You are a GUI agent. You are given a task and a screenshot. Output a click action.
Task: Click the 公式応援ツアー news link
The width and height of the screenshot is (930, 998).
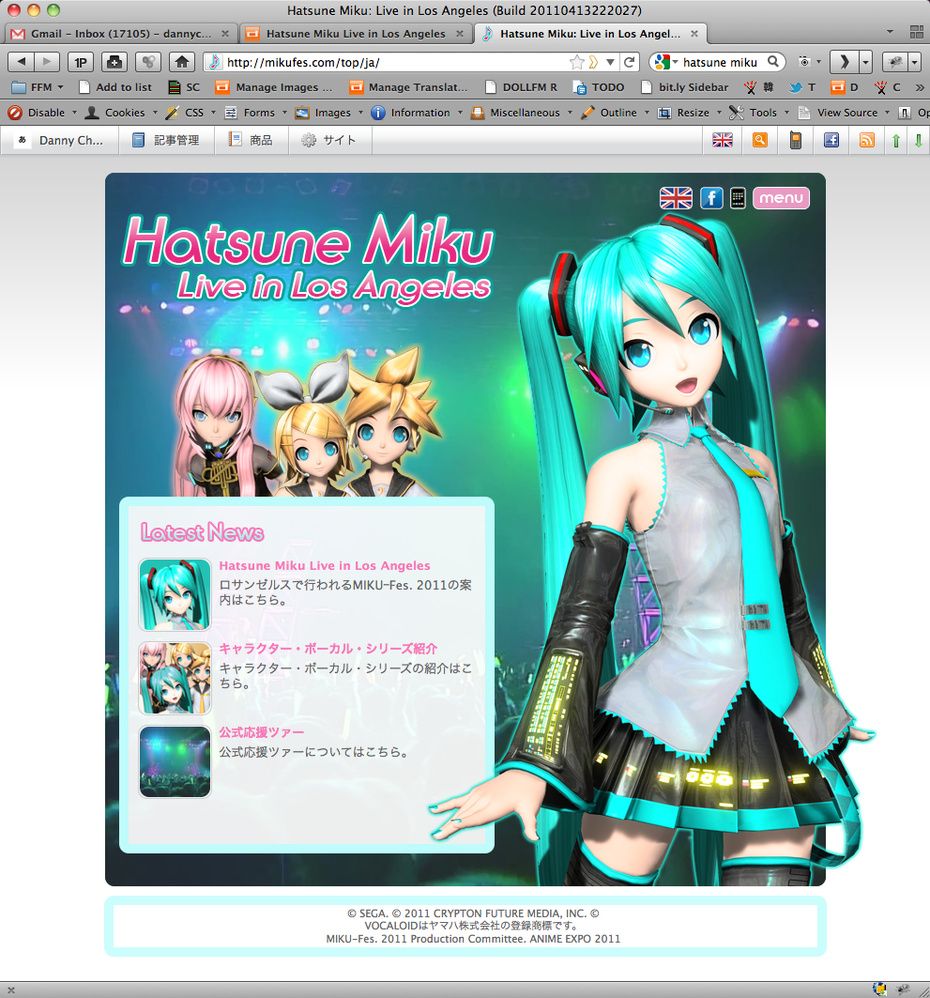261,733
